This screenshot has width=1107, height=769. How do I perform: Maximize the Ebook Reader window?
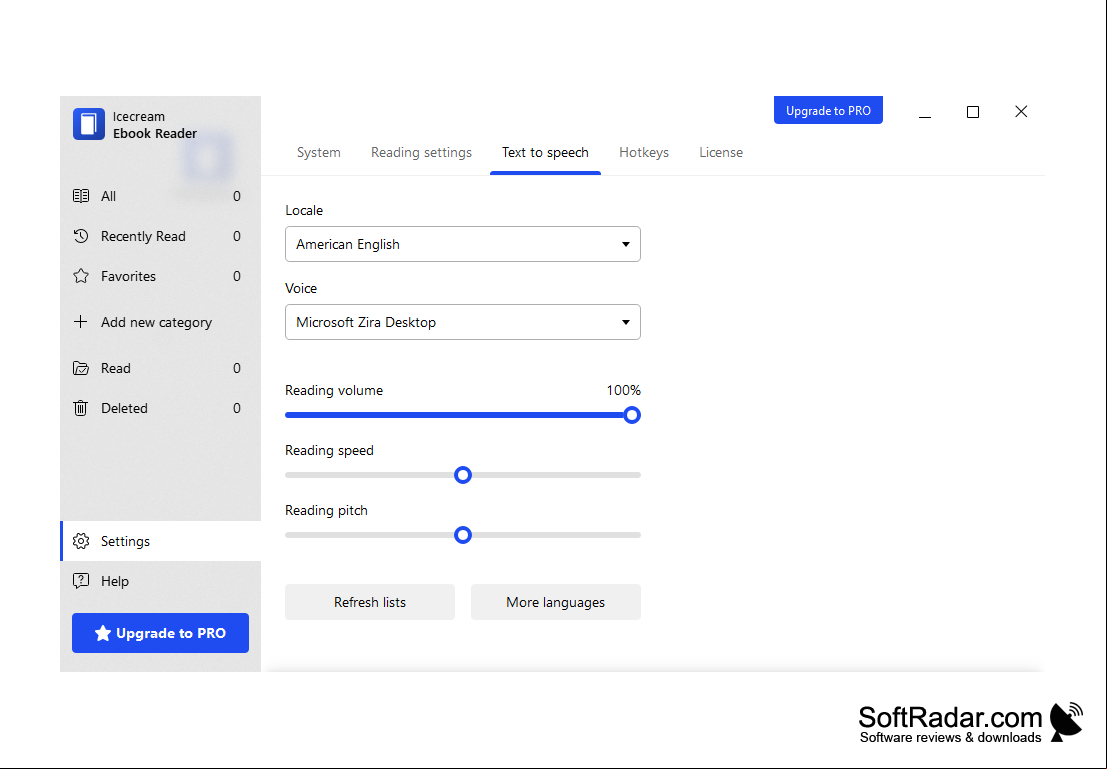(x=973, y=112)
